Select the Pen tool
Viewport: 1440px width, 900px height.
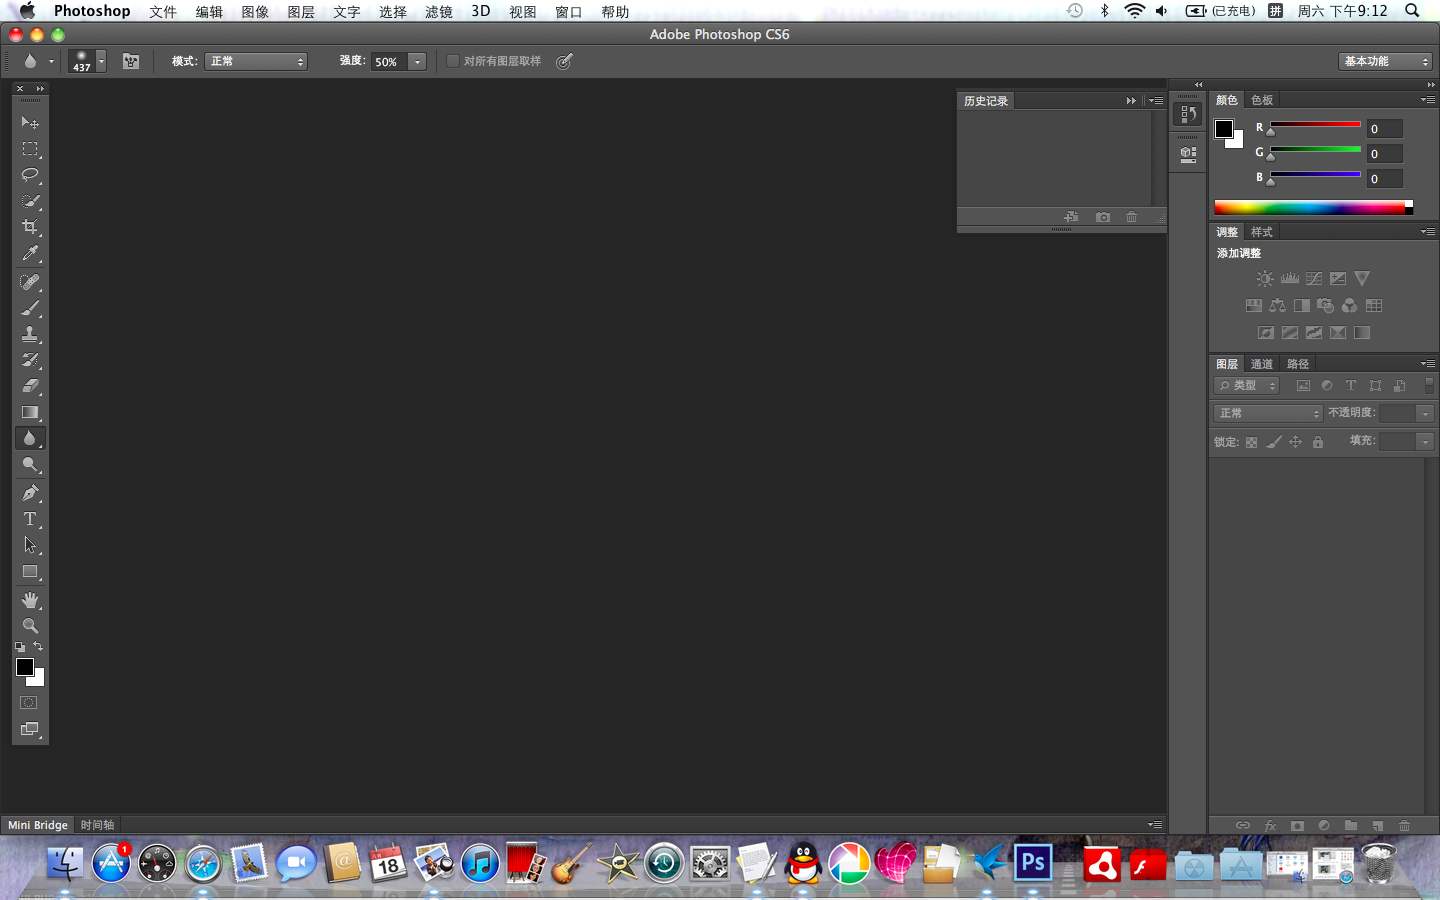pyautogui.click(x=30, y=493)
